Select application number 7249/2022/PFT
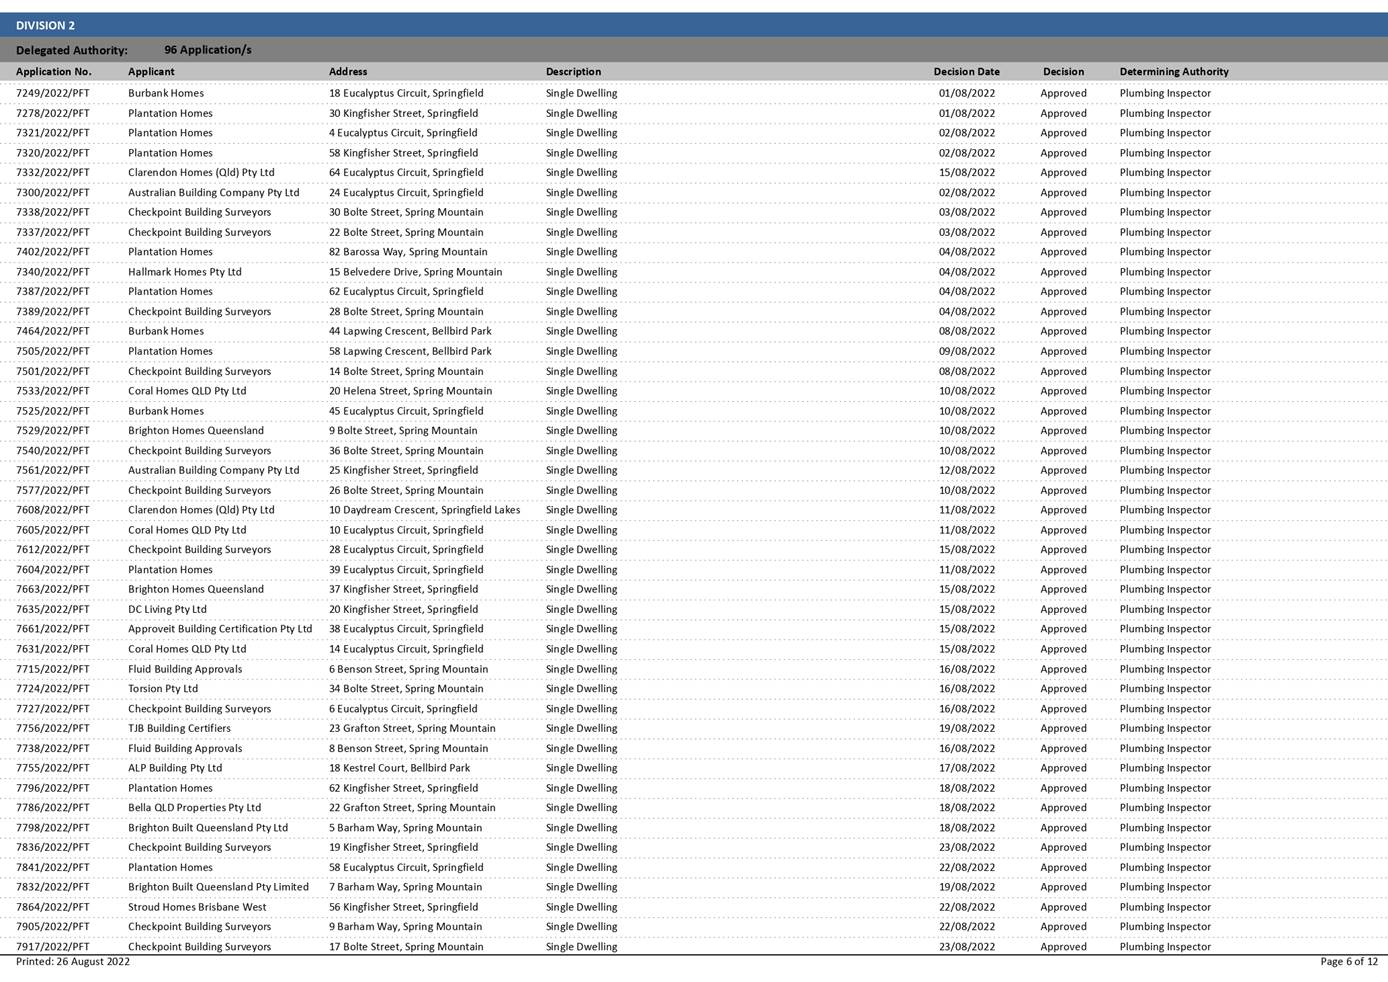The height and width of the screenshot is (982, 1388). coord(53,93)
